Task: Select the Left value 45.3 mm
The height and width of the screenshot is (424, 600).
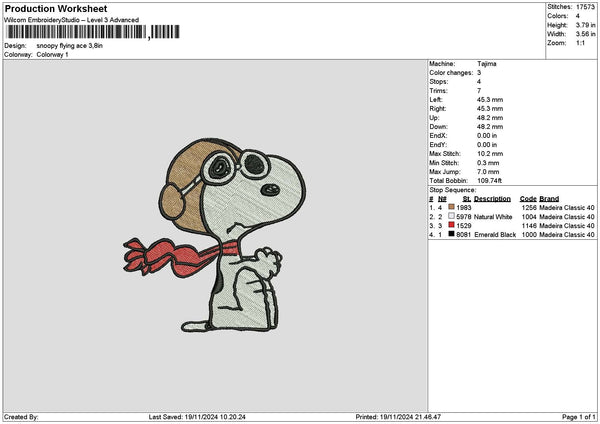Action: (490, 100)
